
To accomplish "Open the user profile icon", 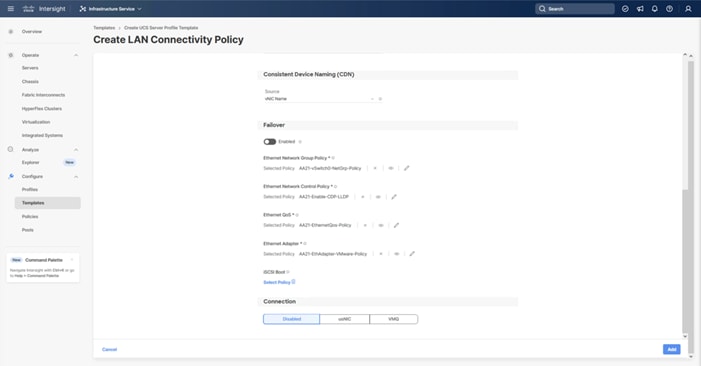I will [x=688, y=8].
